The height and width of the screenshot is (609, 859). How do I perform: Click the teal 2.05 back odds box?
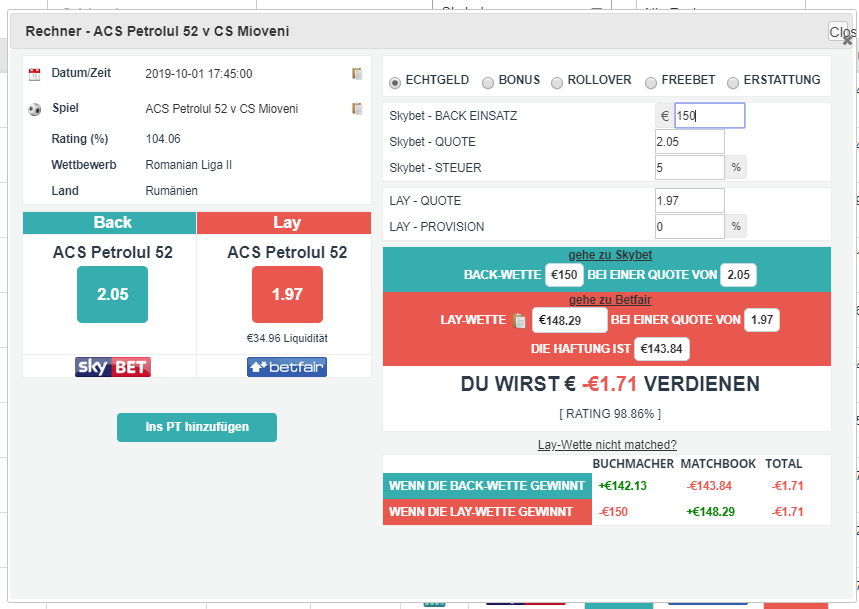click(112, 294)
